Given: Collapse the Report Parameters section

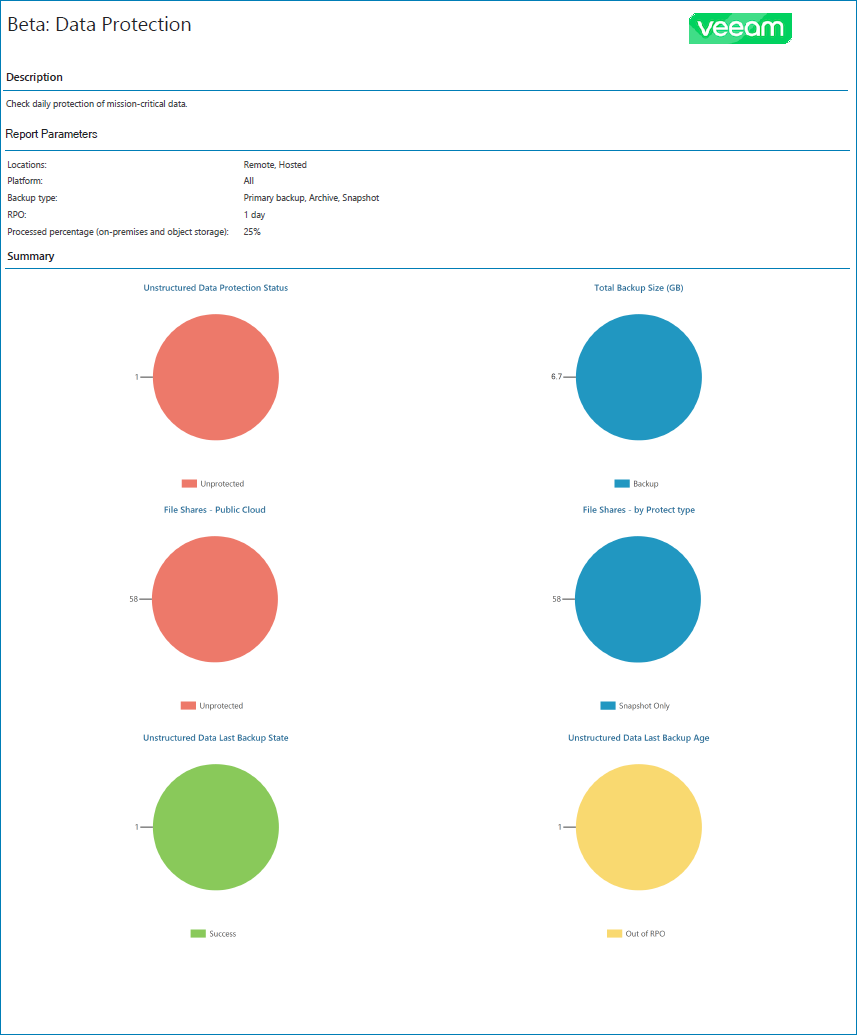Looking at the screenshot, I should [x=51, y=133].
